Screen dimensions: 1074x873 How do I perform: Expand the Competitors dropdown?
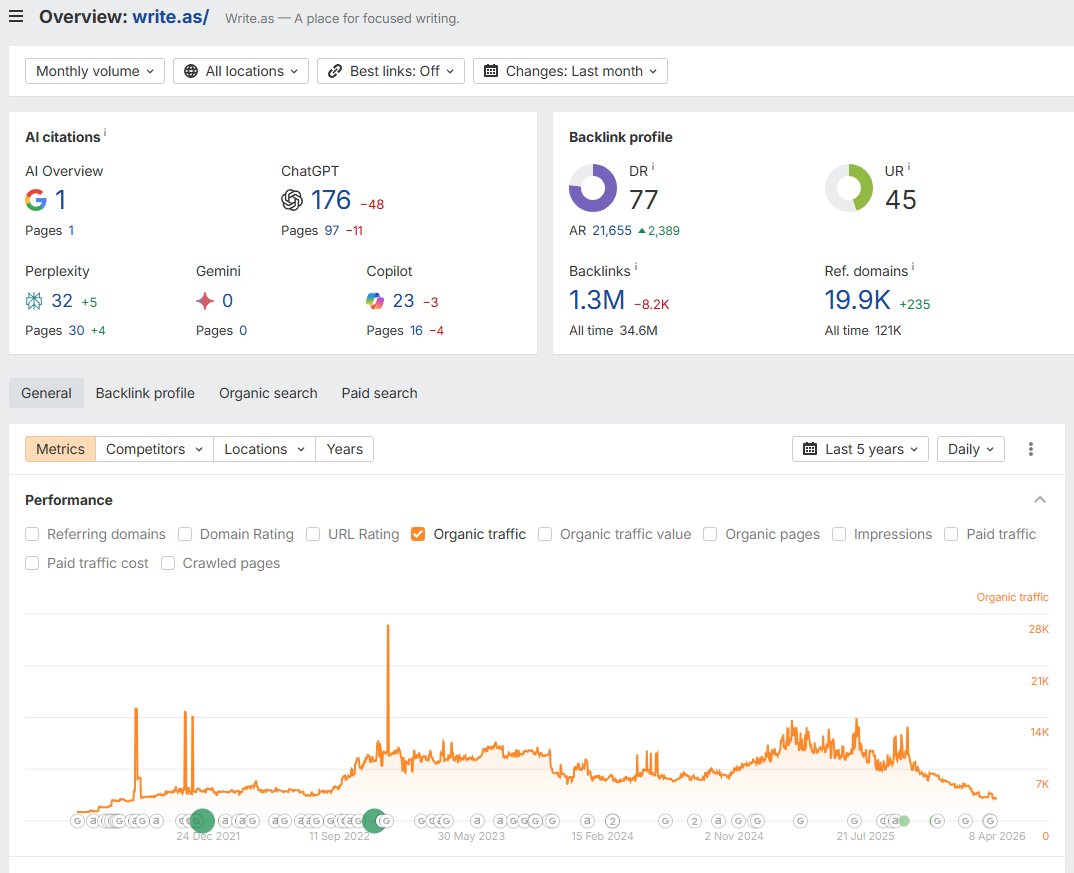(x=154, y=449)
